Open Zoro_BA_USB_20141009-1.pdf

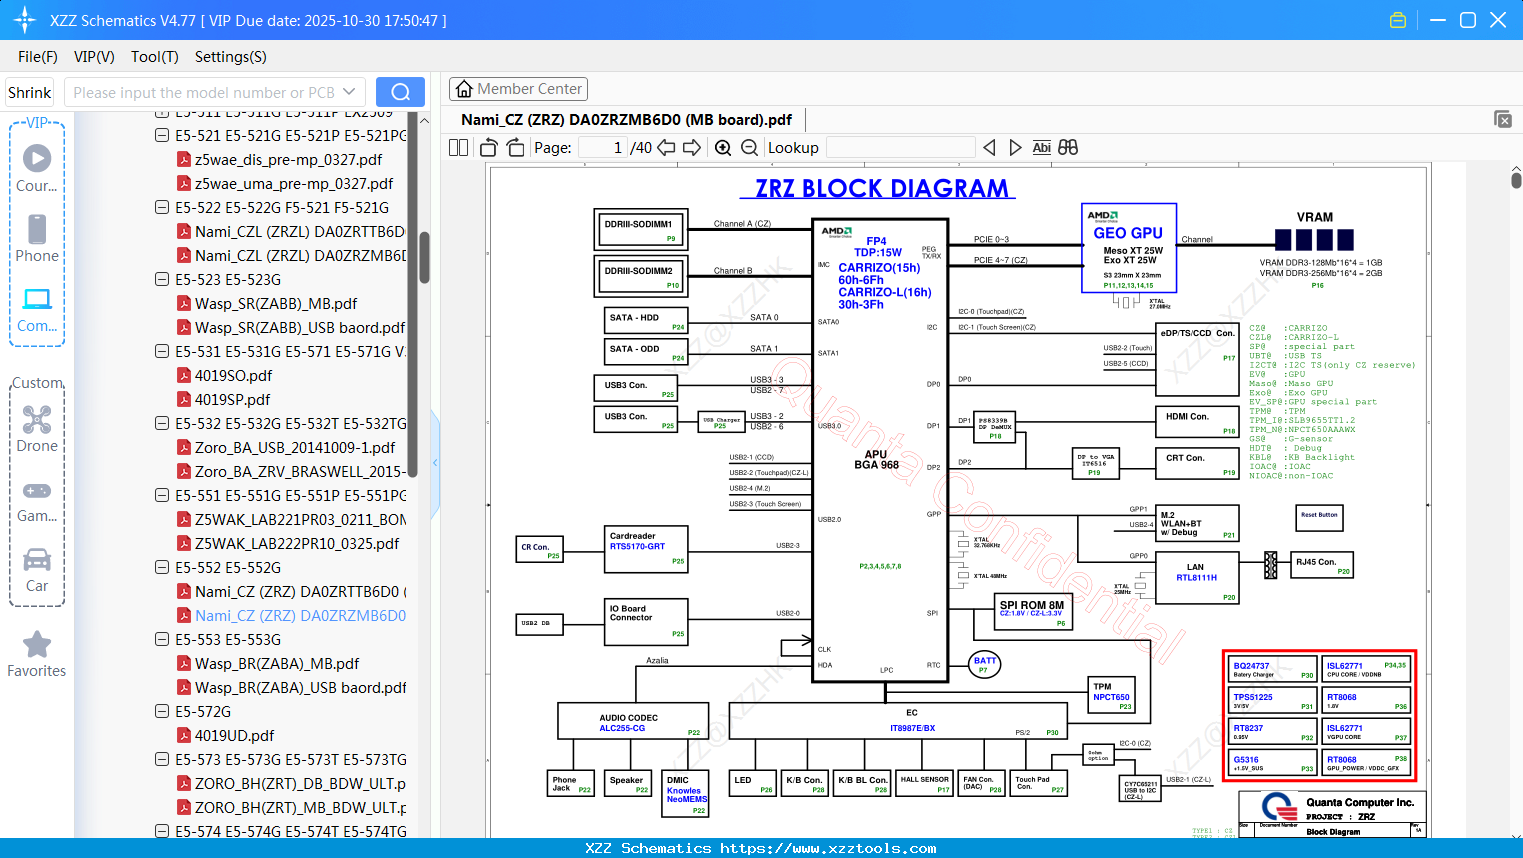[294, 447]
